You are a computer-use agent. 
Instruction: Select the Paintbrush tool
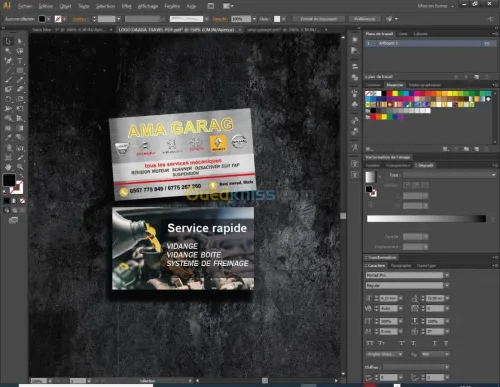tap(8, 80)
